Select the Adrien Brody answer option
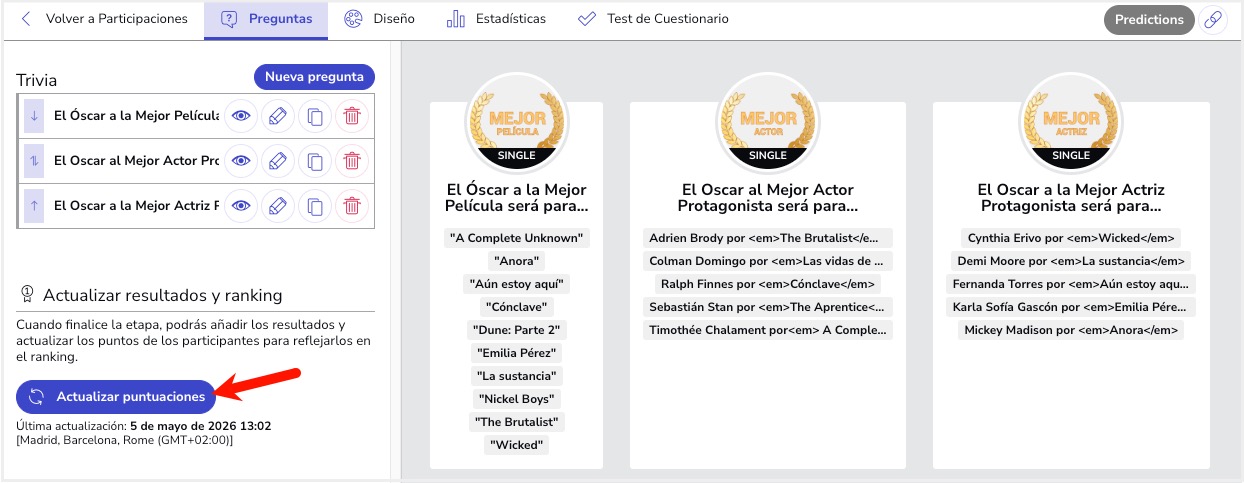Image resolution: width=1244 pixels, height=483 pixels. click(767, 238)
